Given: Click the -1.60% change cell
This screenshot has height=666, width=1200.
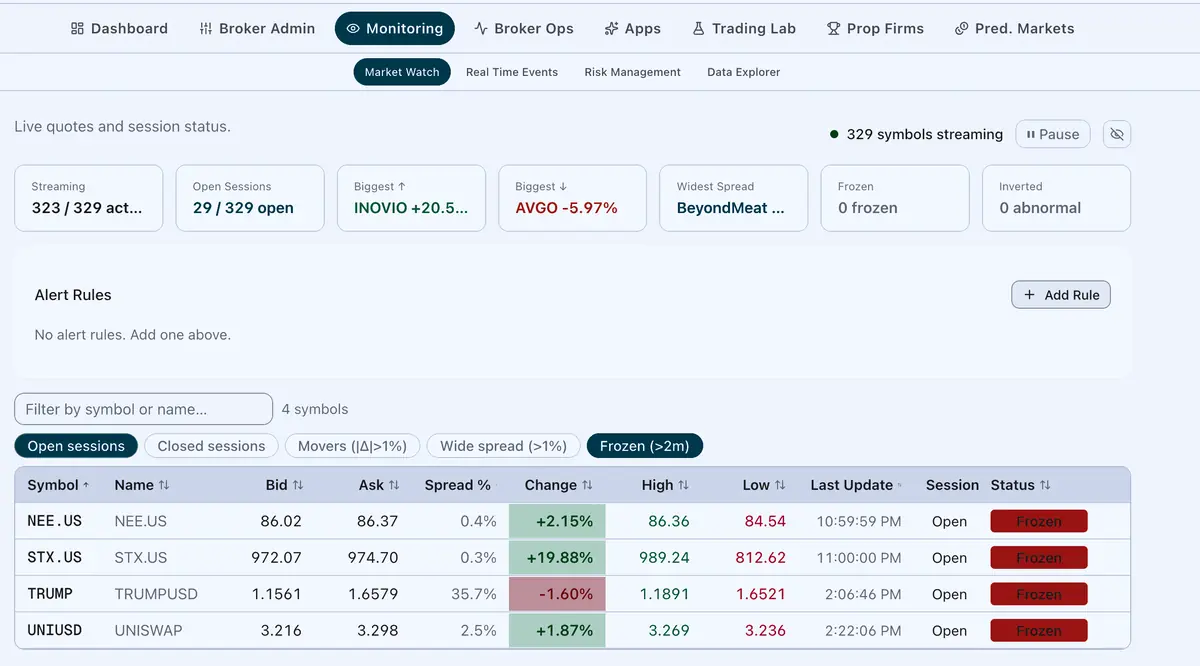Looking at the screenshot, I should tap(557, 594).
